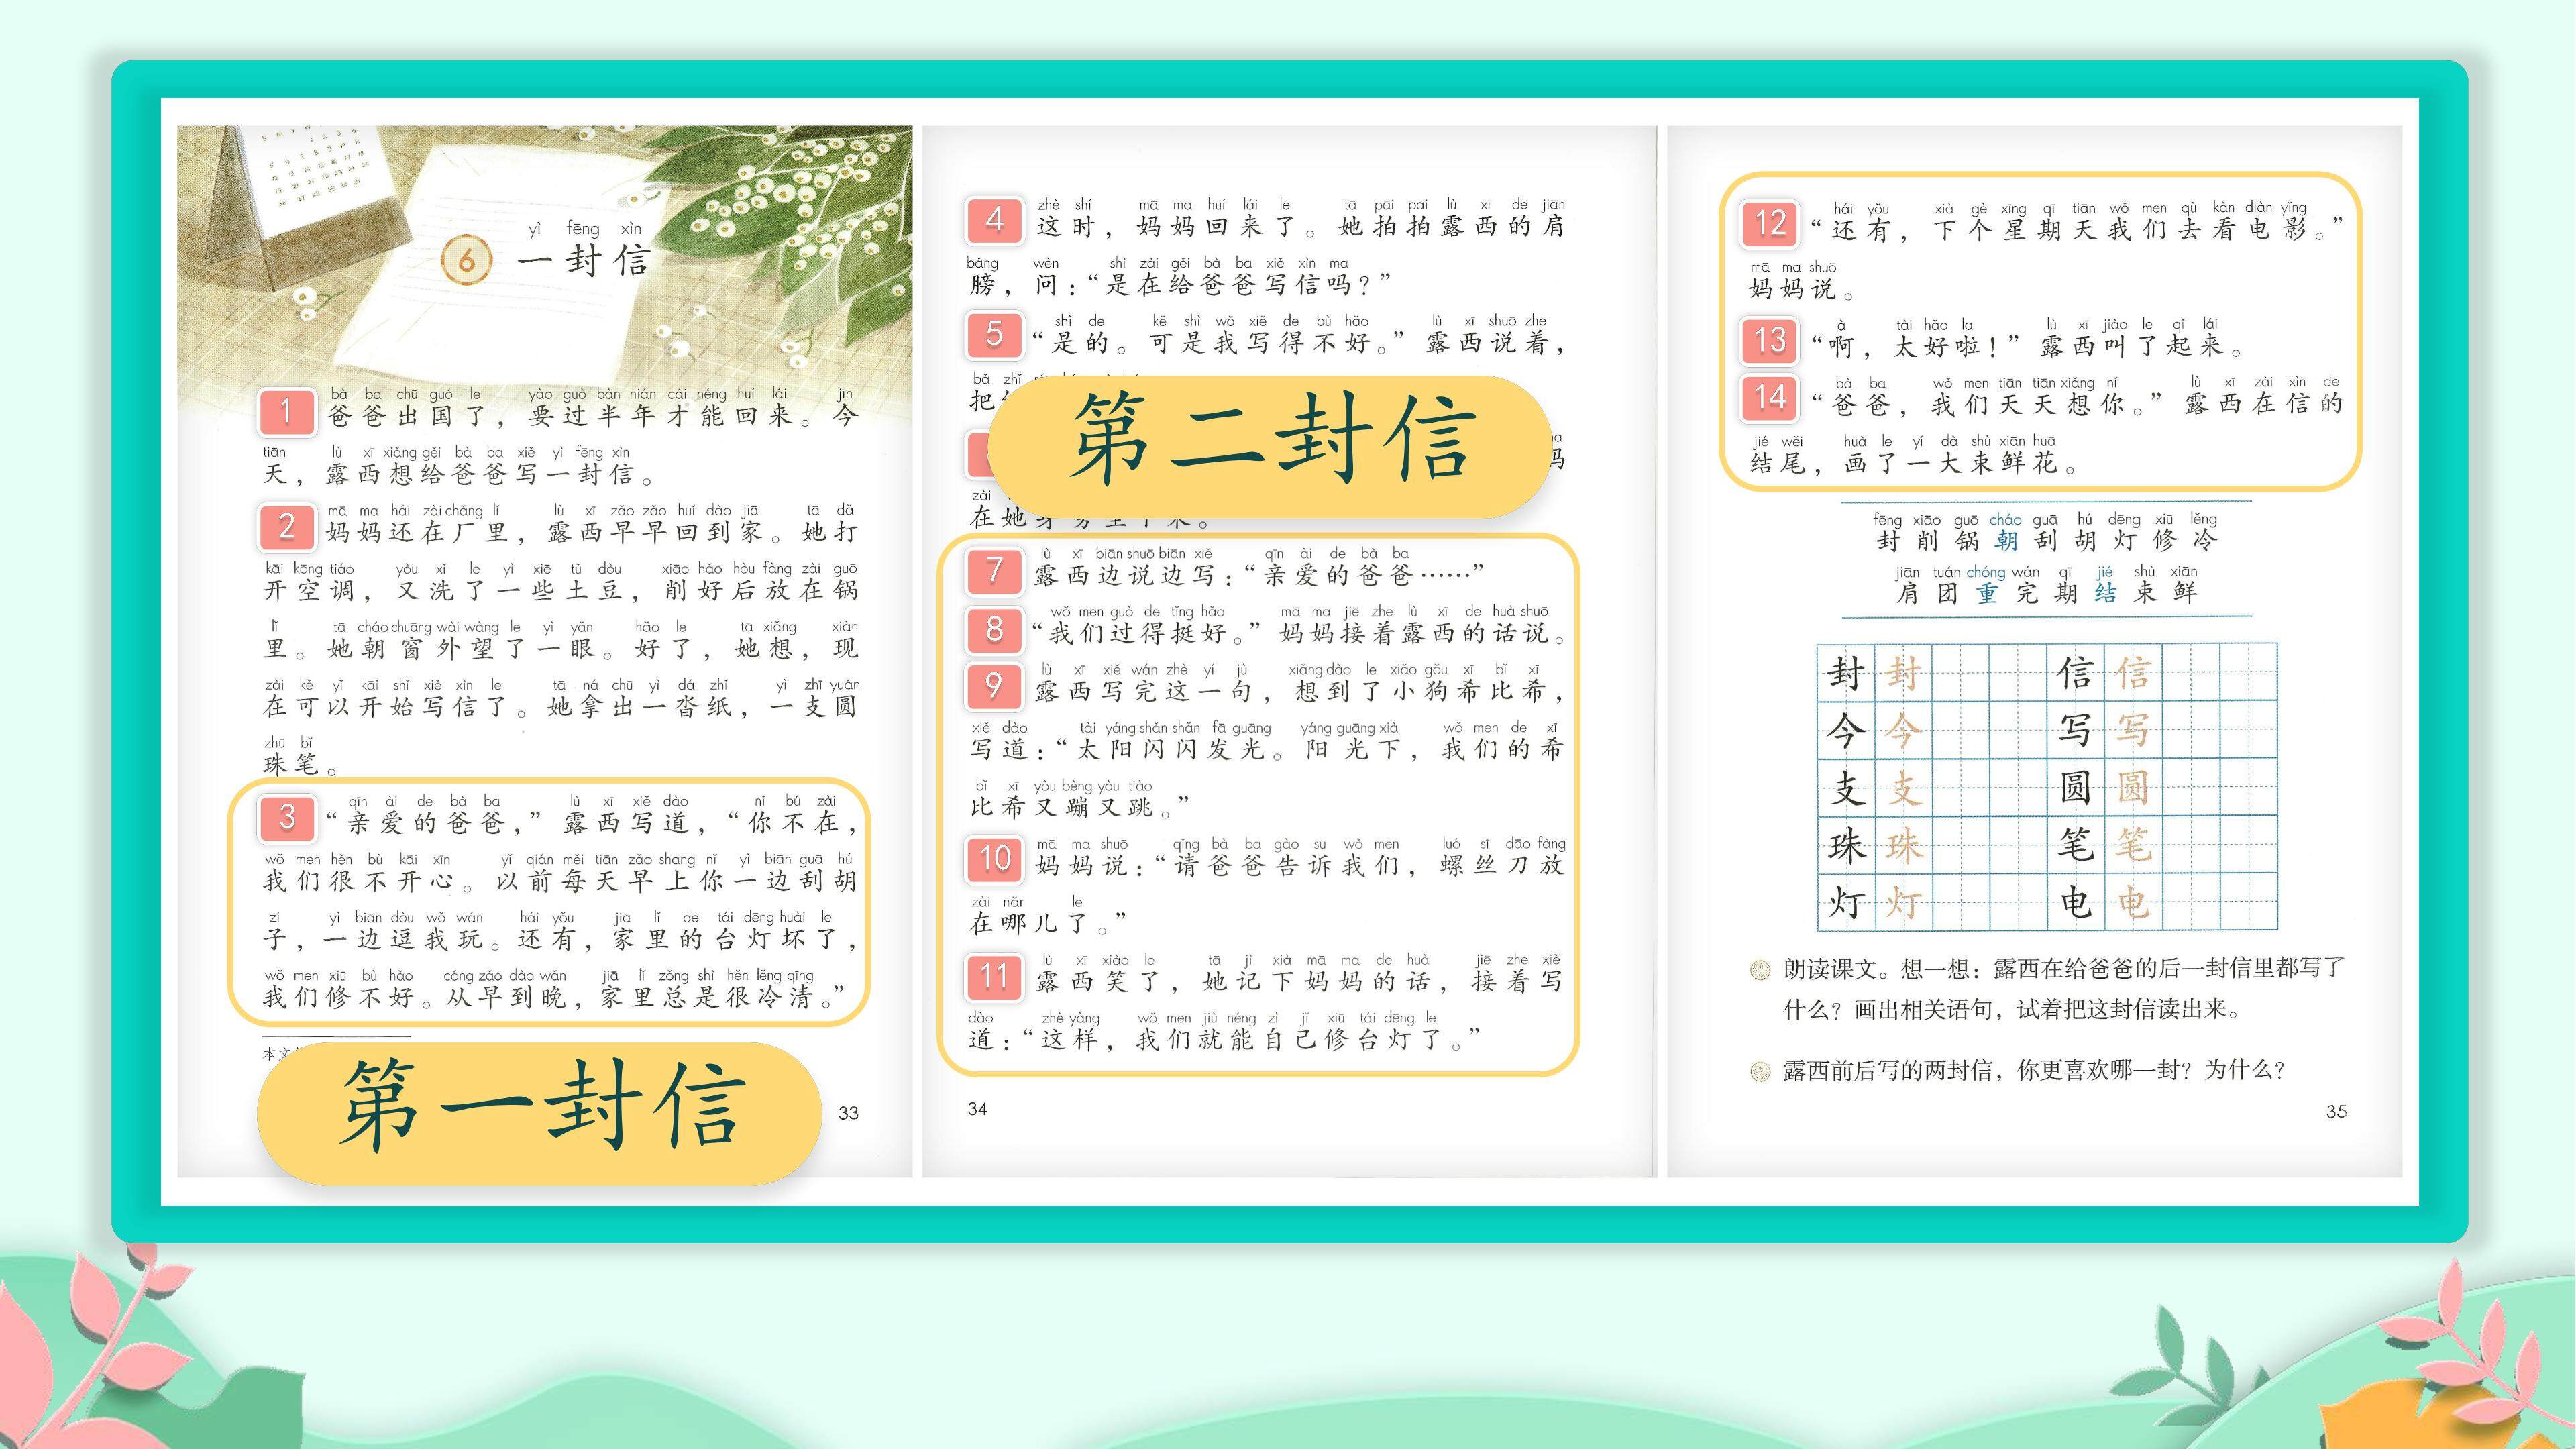The image size is (2576, 1449).
Task: Click the black '珠' in the writing grid
Action: coord(1846,846)
